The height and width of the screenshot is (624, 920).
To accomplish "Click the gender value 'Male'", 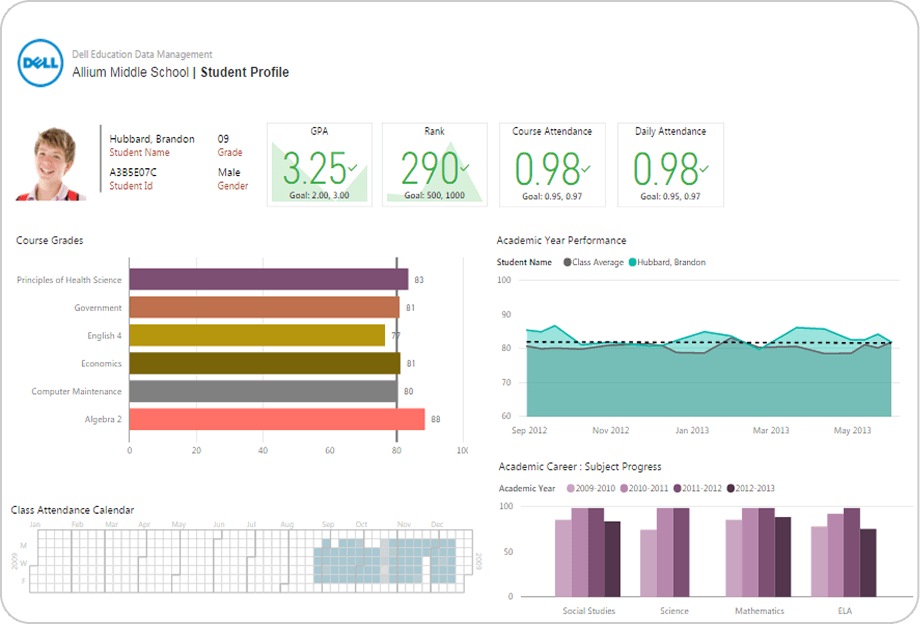I will [229, 172].
